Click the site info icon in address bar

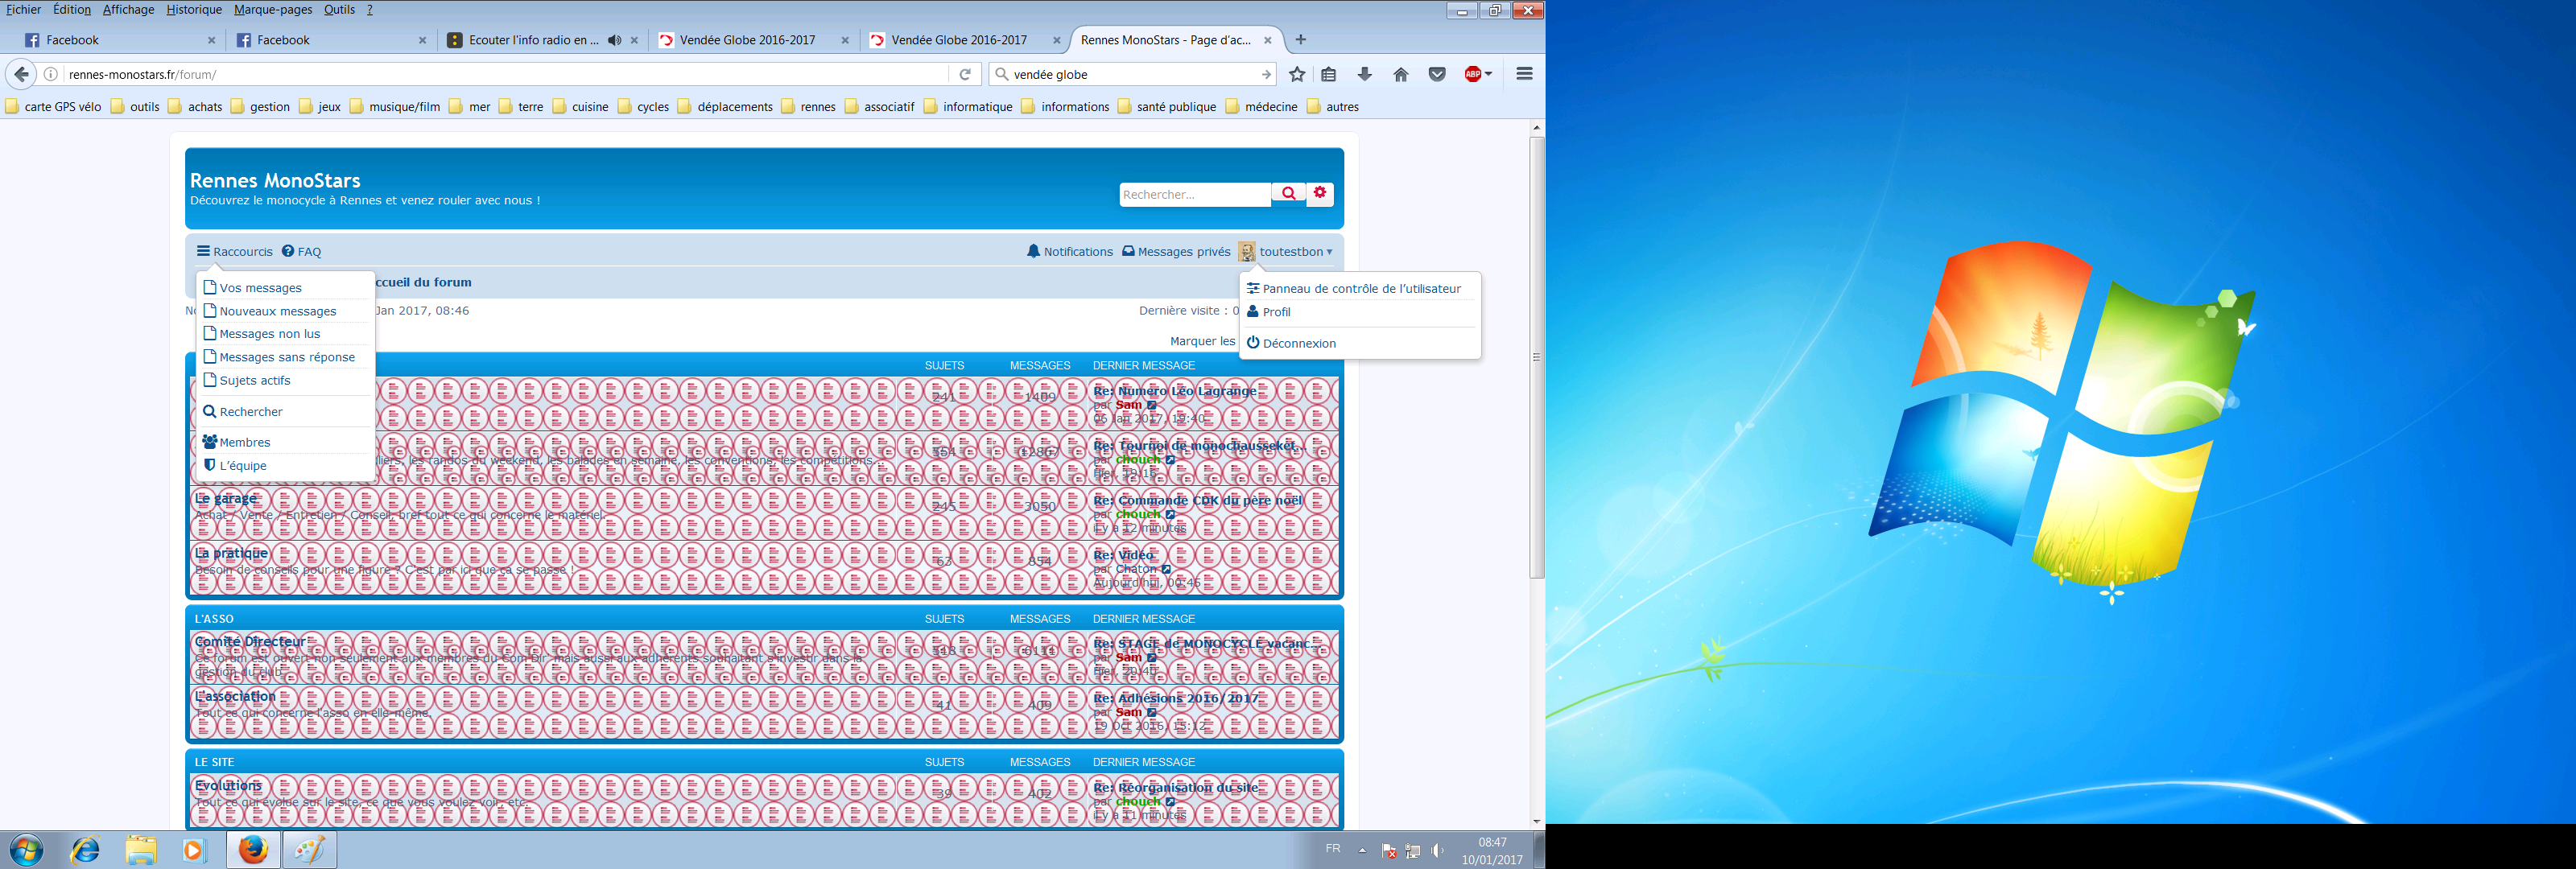point(51,74)
